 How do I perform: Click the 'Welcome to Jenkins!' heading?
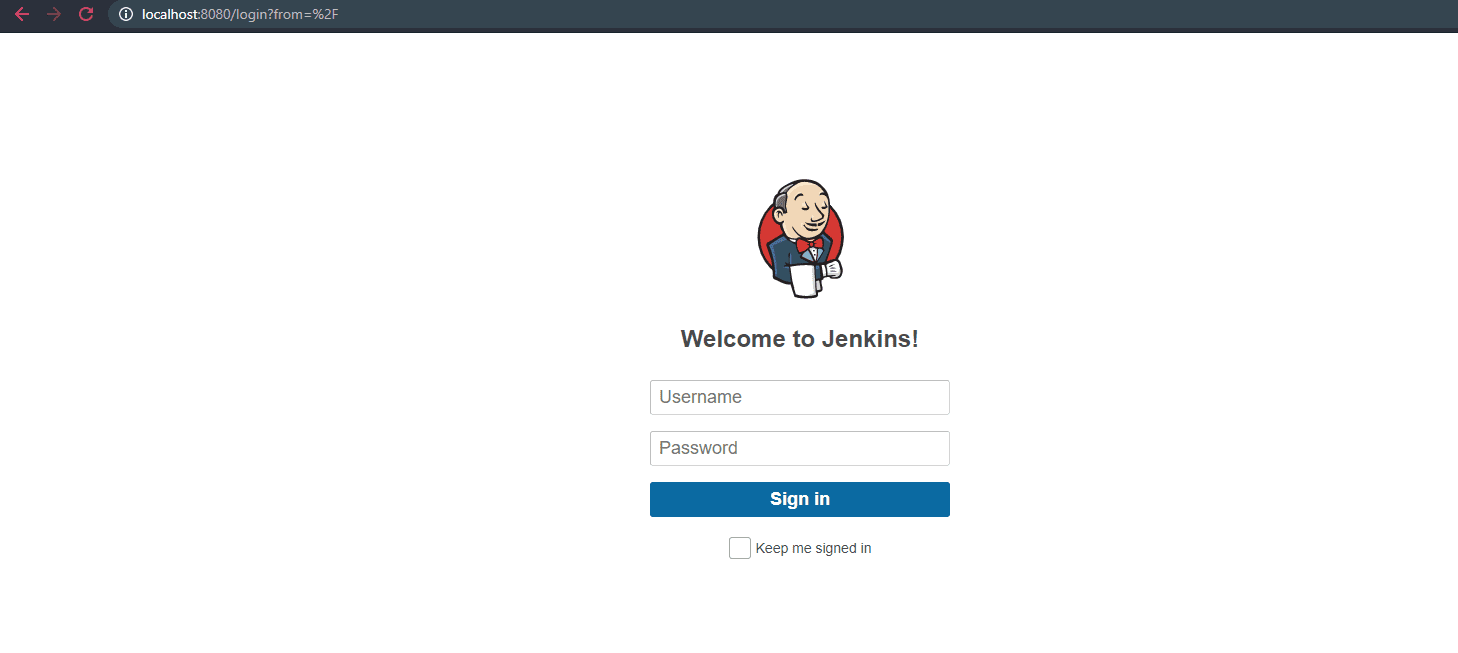tap(800, 339)
